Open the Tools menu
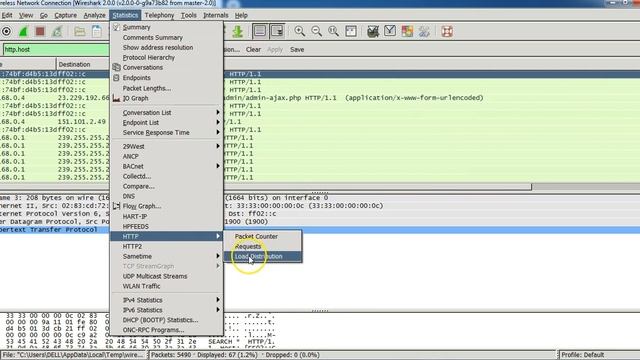 (189, 15)
